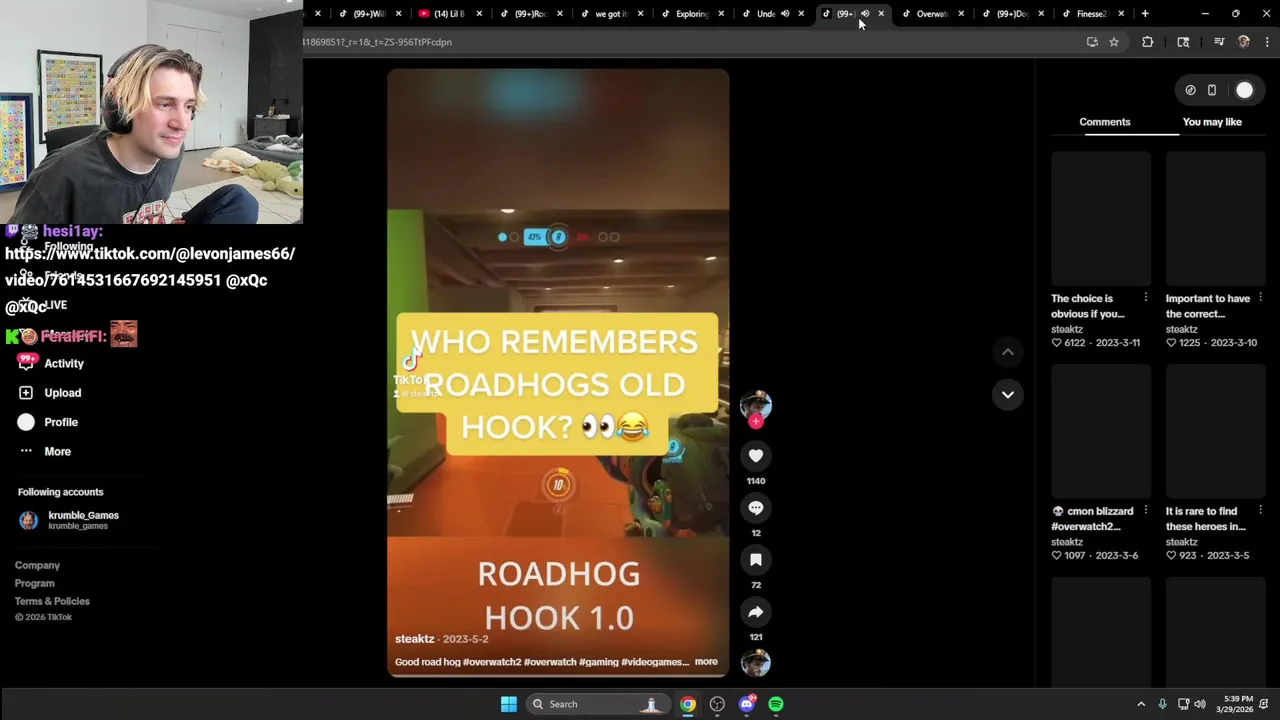
Task: Open OBS Studio from the taskbar
Action: [717, 704]
